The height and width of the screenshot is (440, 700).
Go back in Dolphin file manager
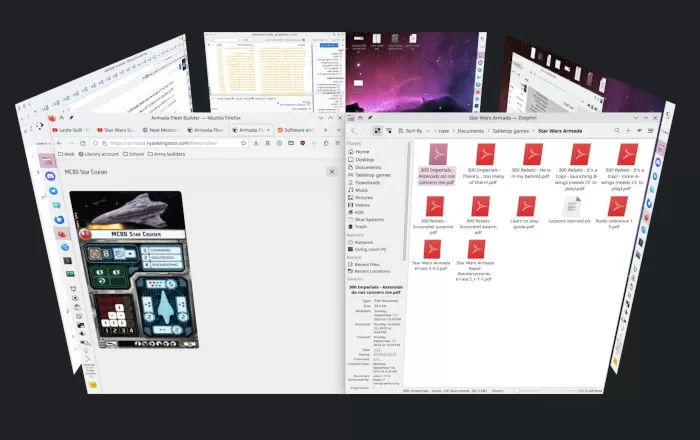(353, 130)
